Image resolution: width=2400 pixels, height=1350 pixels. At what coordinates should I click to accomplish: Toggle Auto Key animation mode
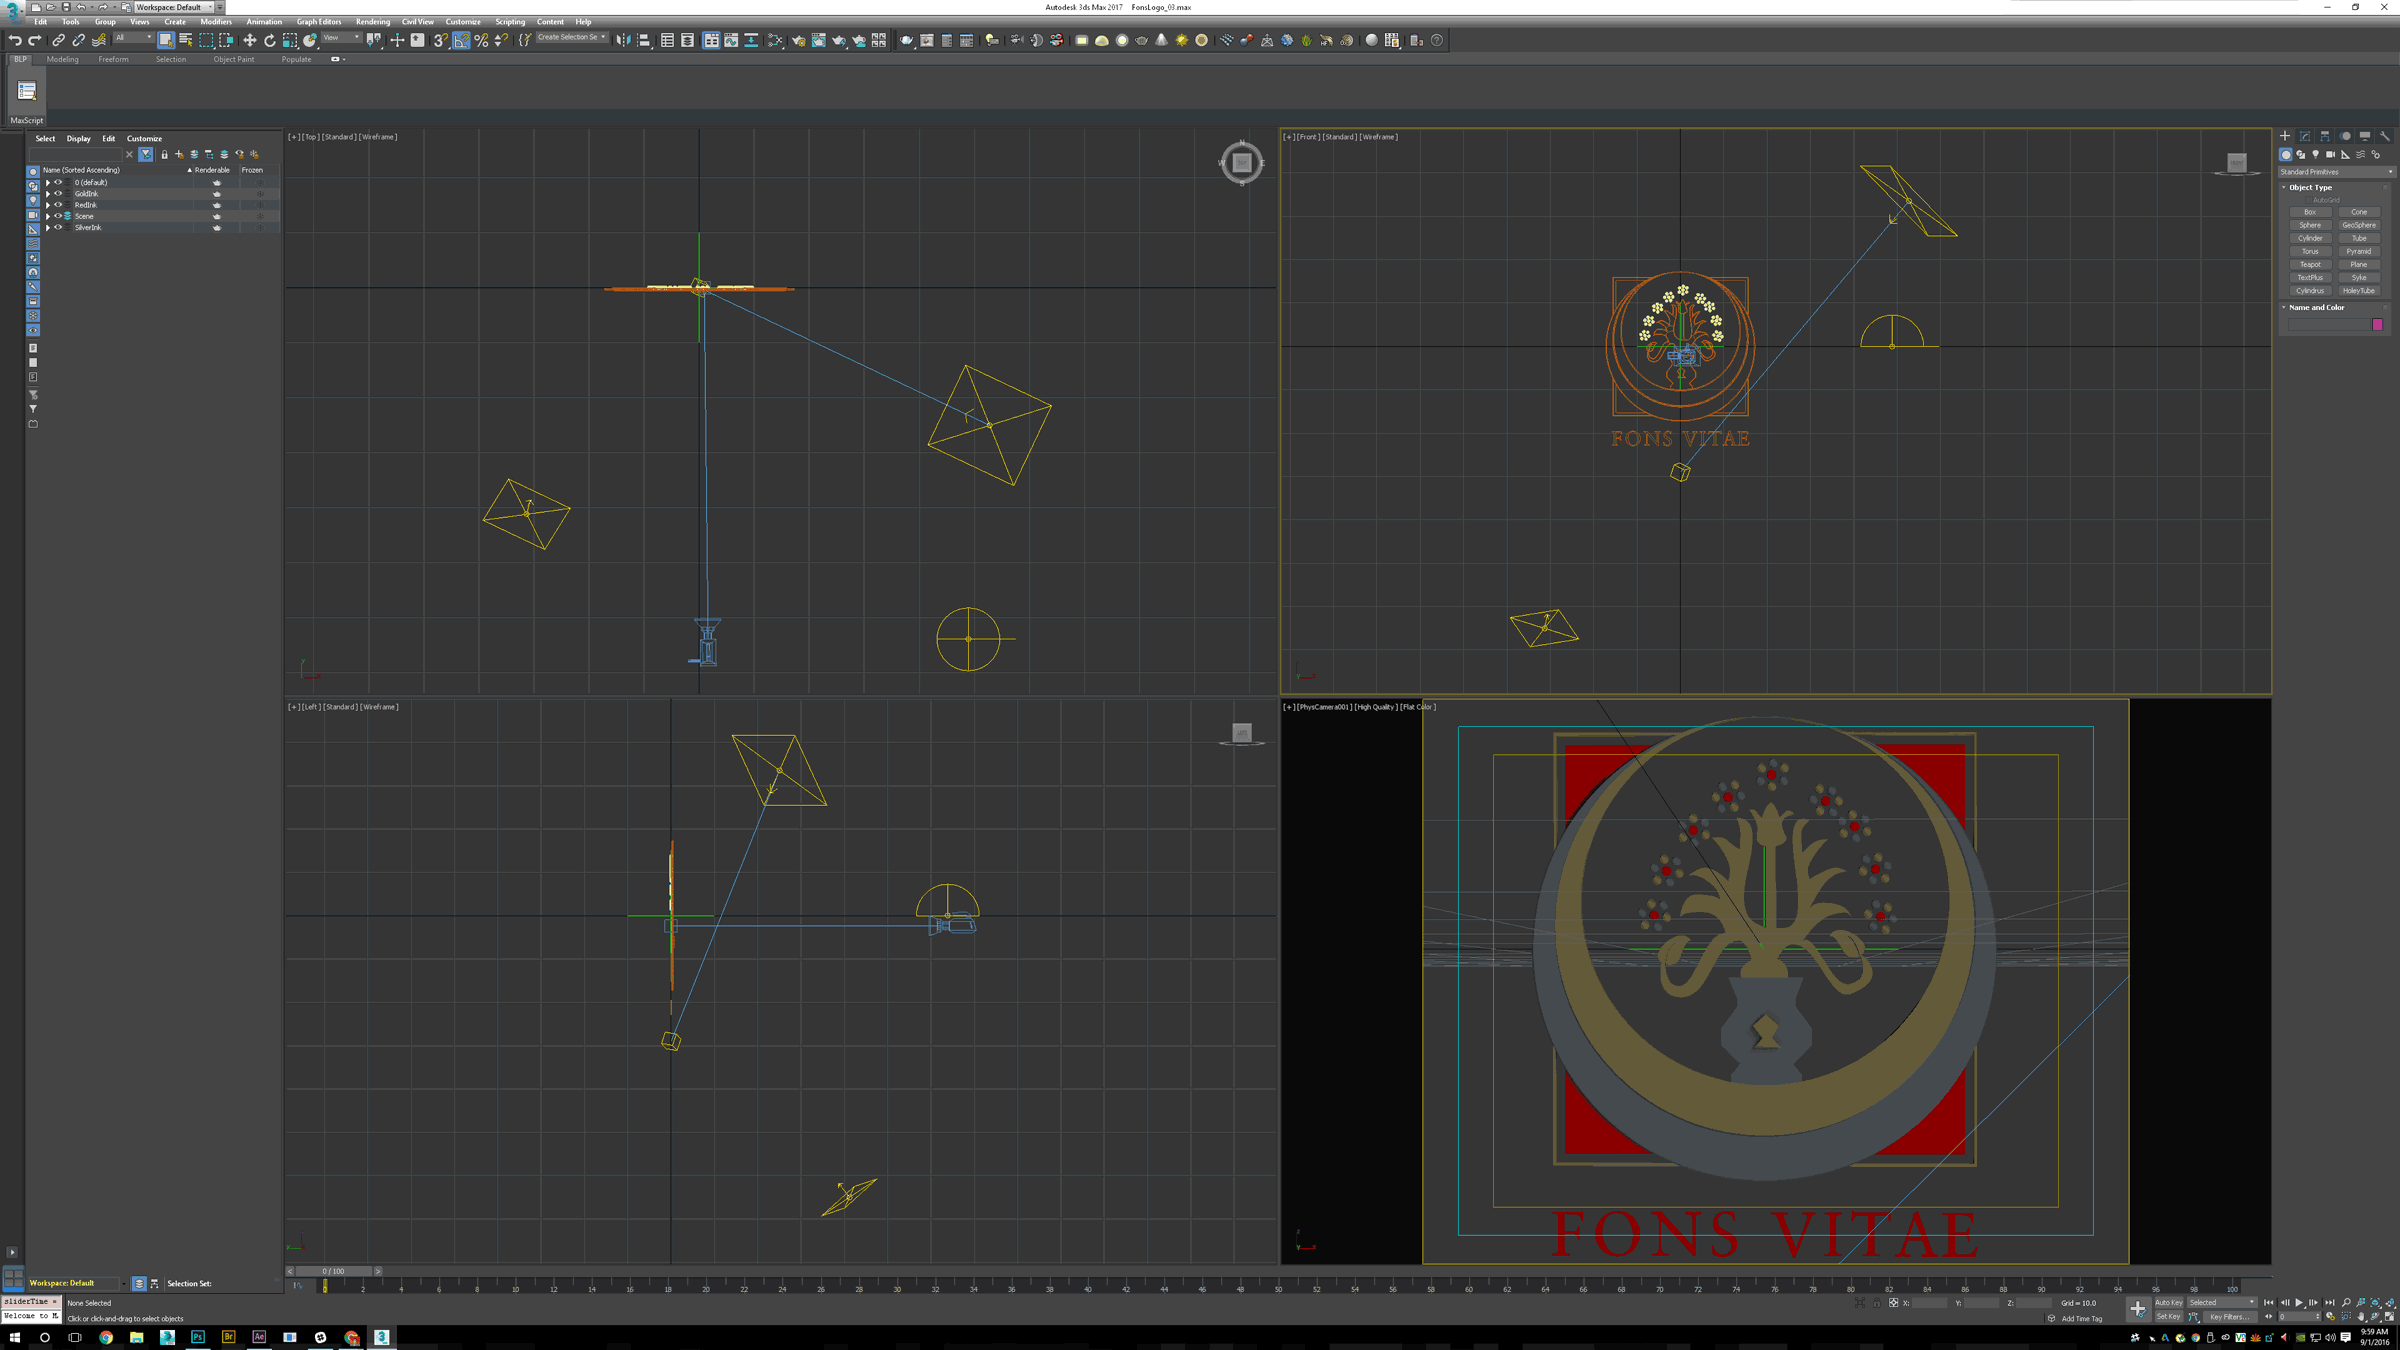tap(2168, 1303)
